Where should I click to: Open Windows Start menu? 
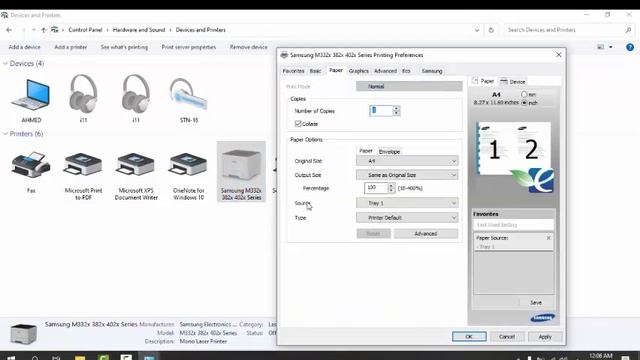point(11,358)
